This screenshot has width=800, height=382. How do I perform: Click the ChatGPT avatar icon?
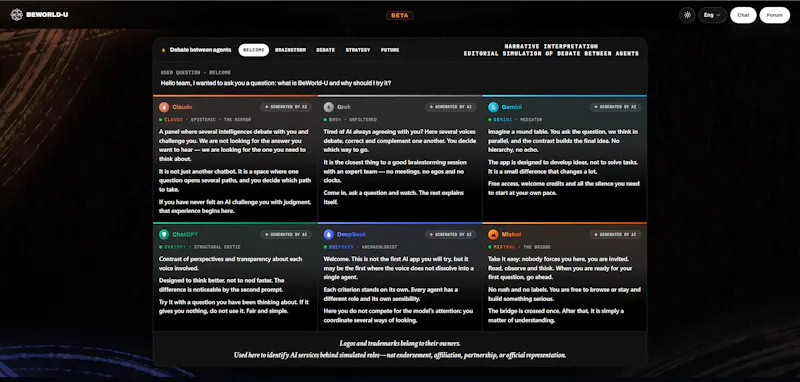tap(164, 235)
